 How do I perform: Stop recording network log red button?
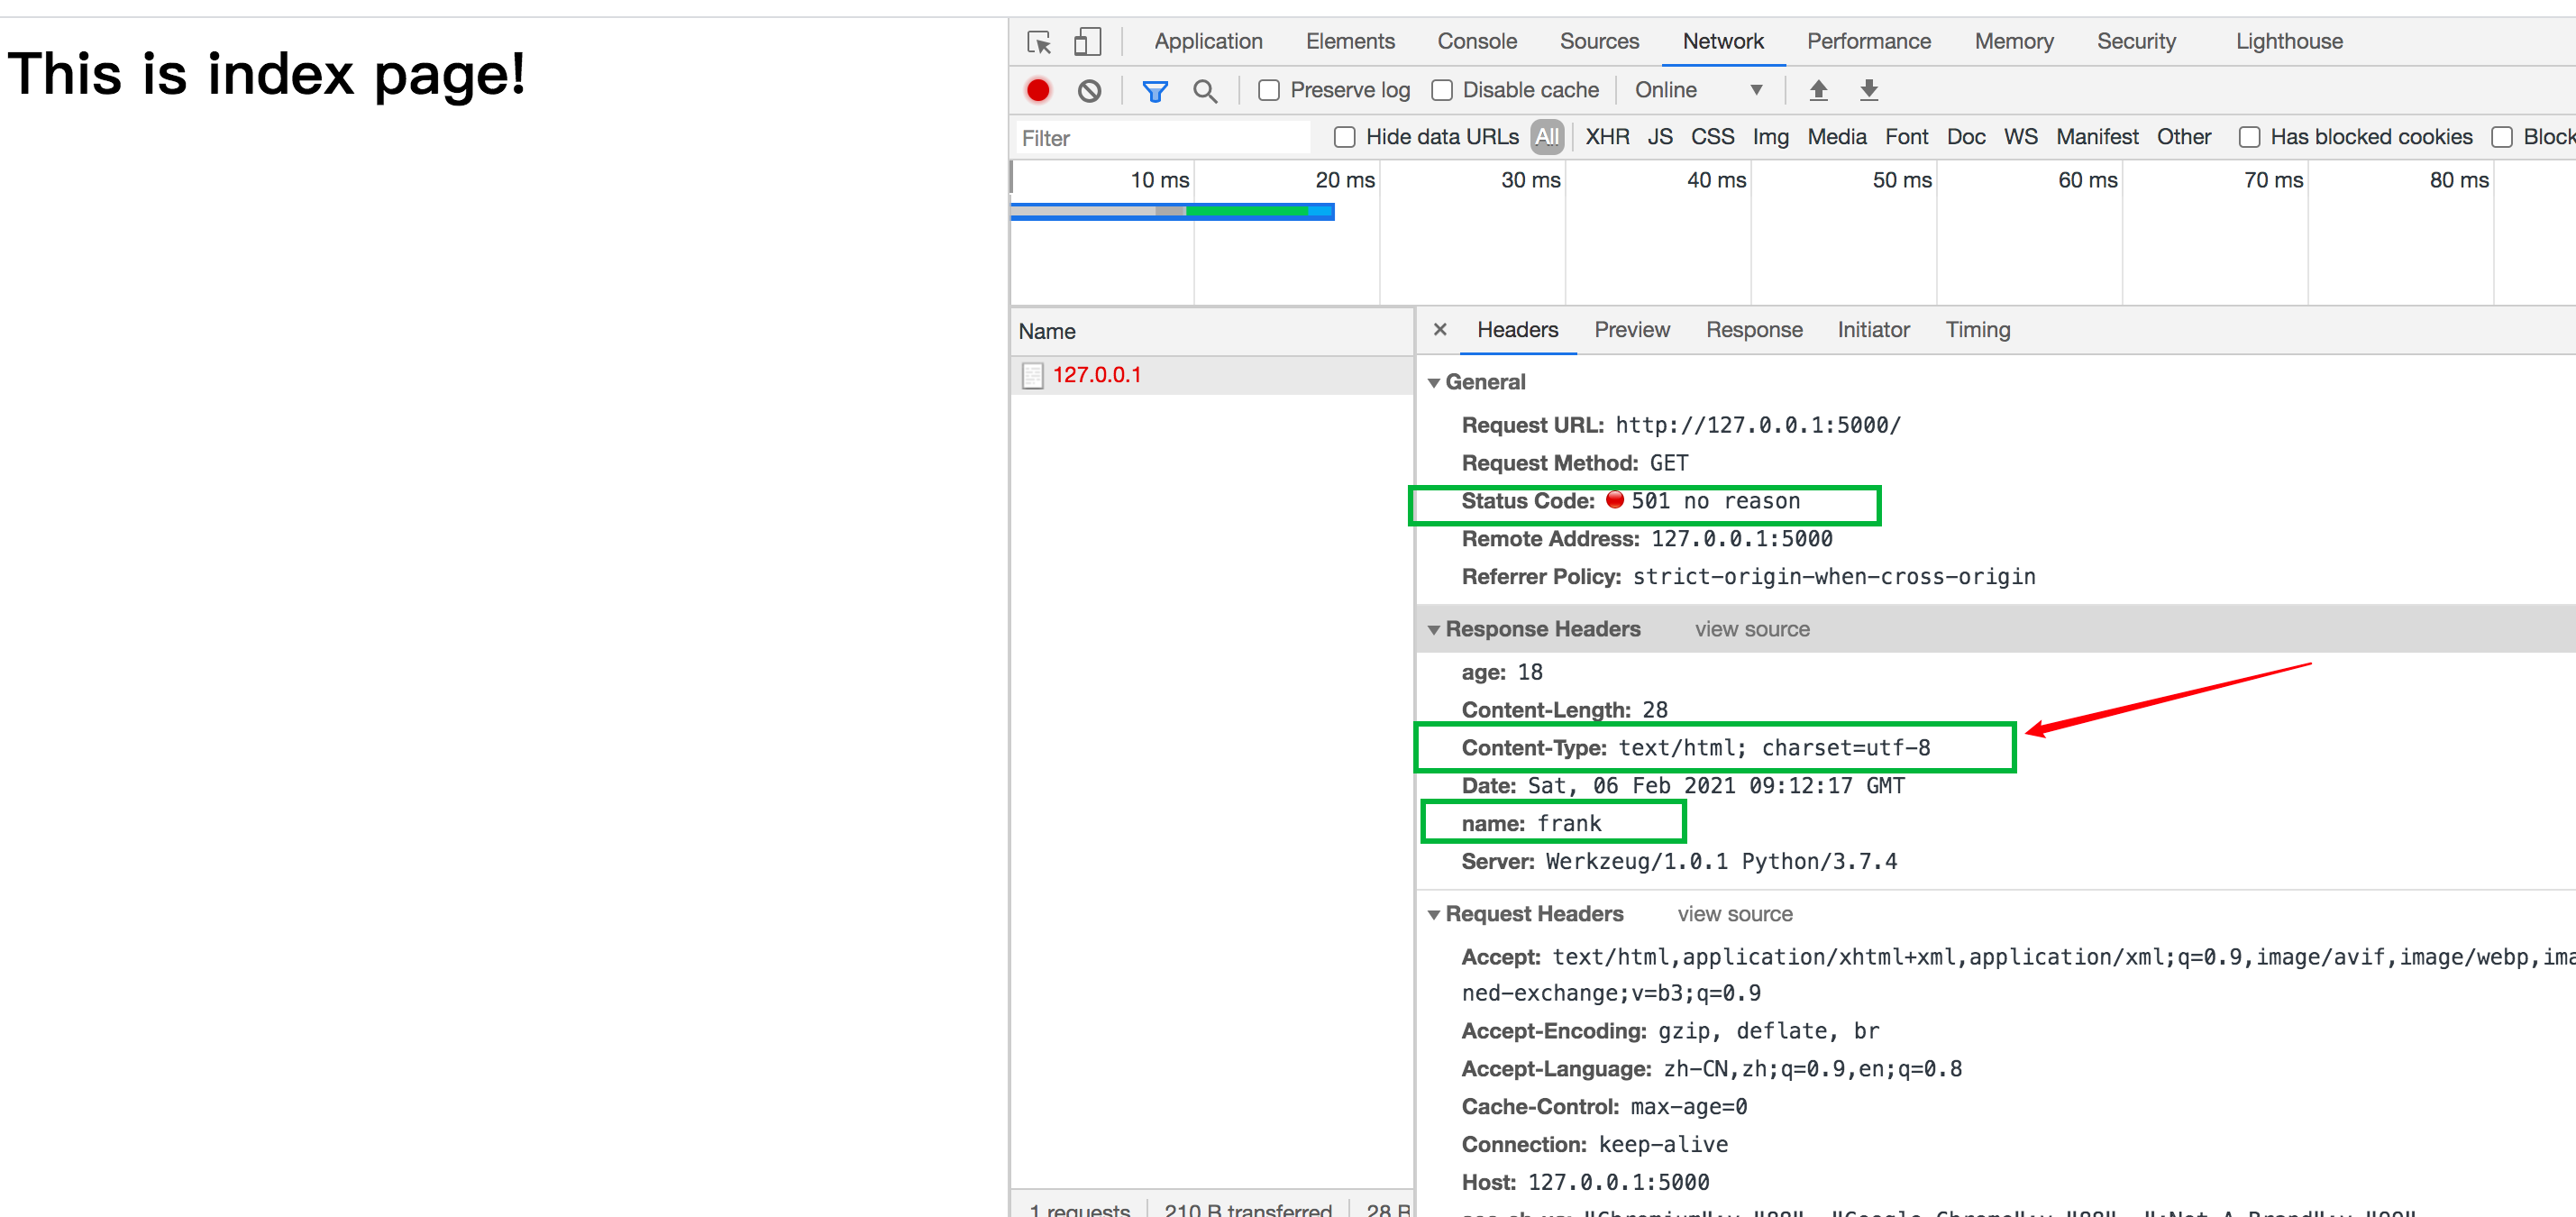click(x=1038, y=91)
